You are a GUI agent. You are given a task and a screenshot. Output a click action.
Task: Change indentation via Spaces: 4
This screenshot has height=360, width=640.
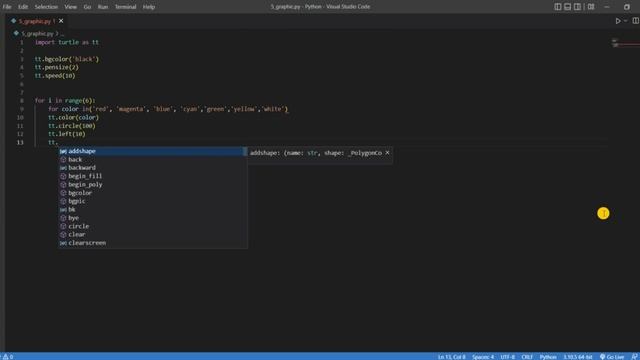pyautogui.click(x=483, y=356)
